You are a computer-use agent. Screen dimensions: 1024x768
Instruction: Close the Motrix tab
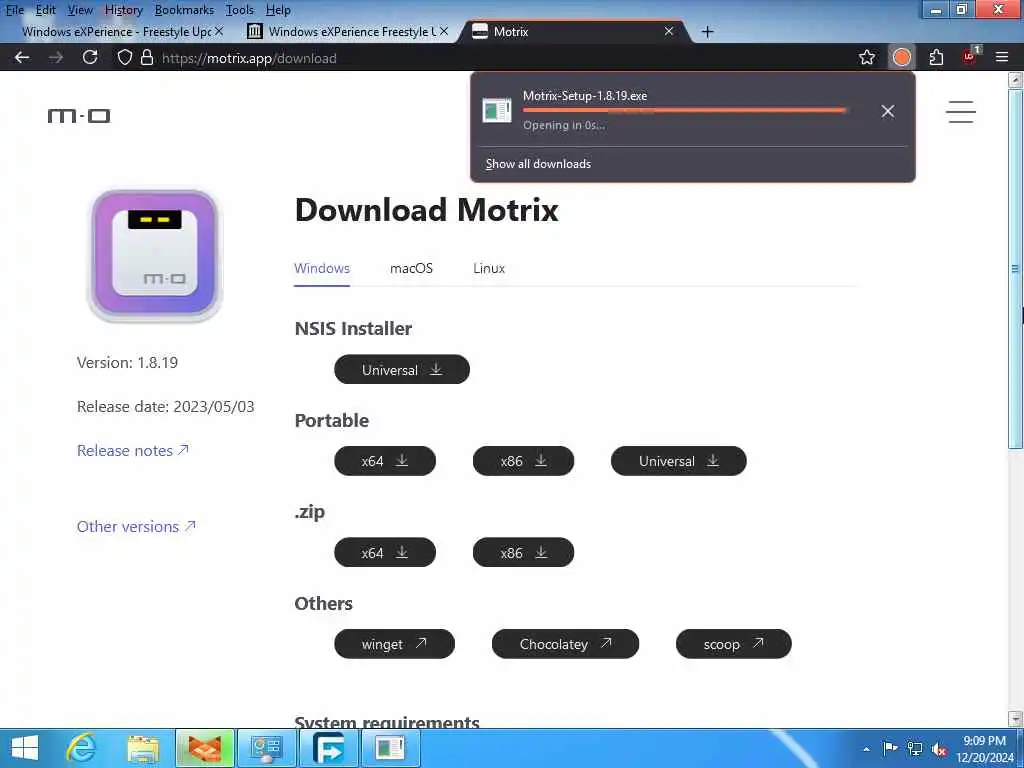pyautogui.click(x=669, y=31)
